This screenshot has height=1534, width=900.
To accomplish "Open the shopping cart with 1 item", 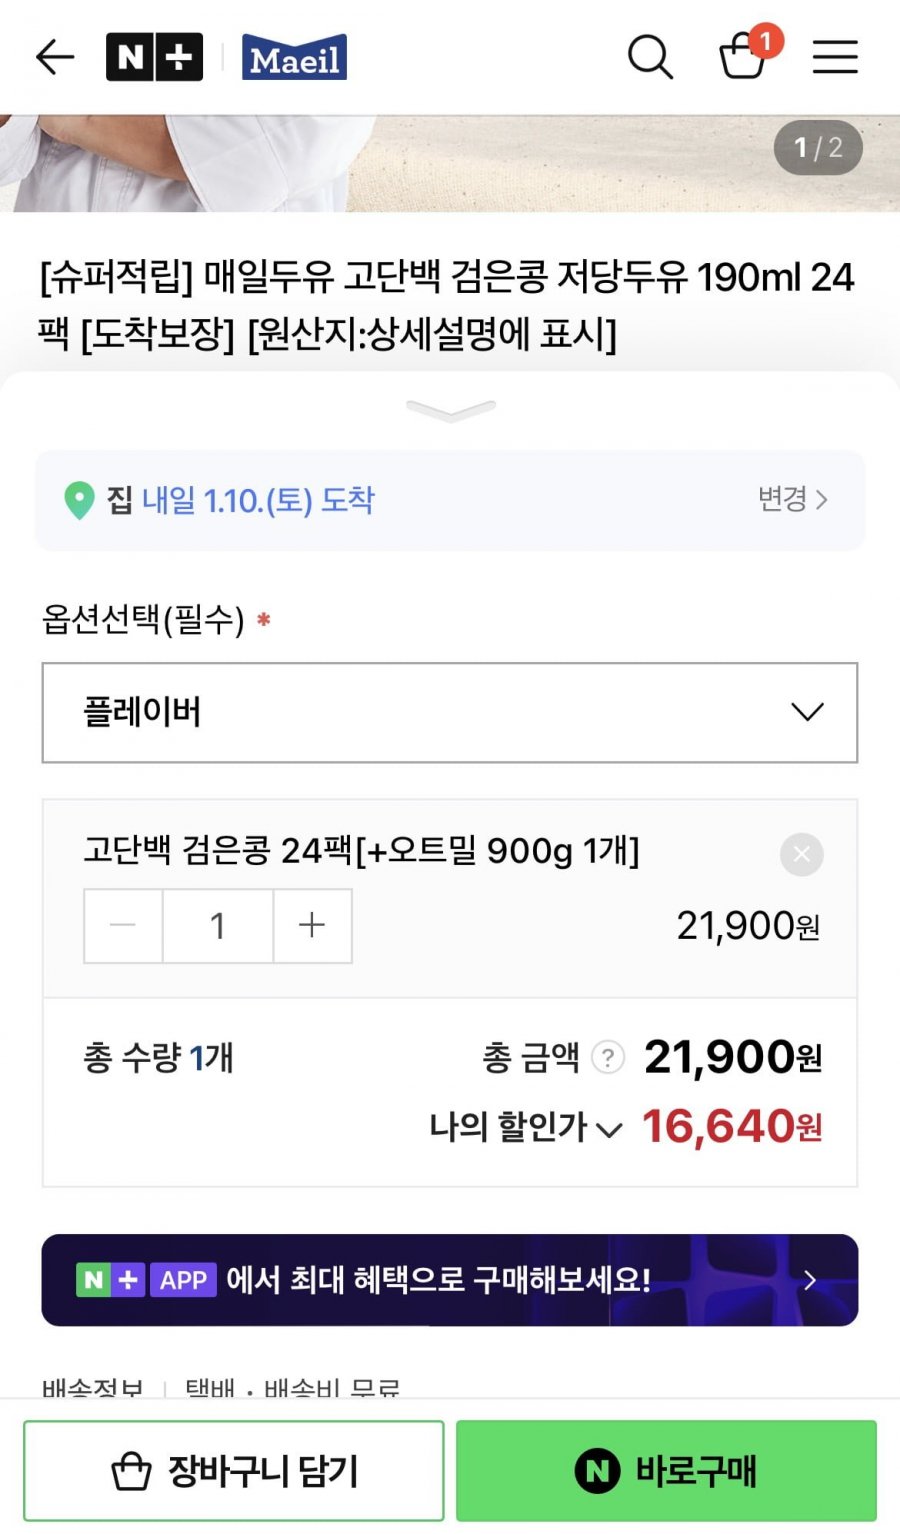I will click(x=745, y=55).
